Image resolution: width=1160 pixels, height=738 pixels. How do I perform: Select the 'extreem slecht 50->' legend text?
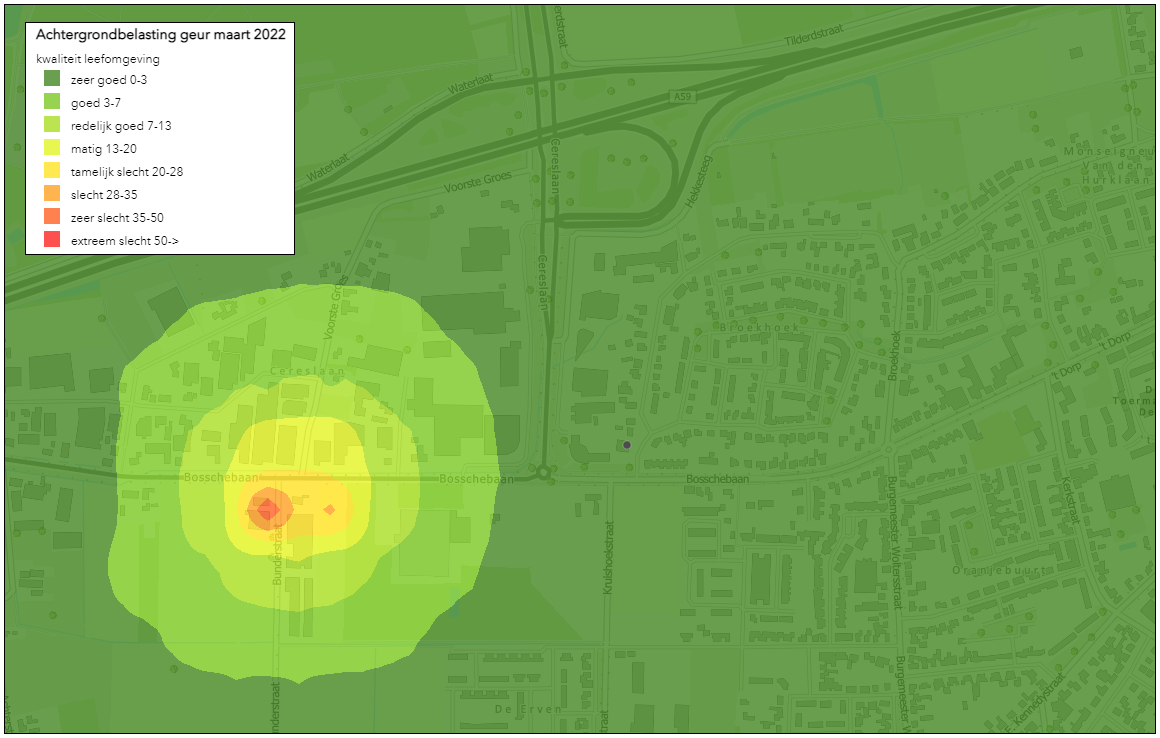coord(124,240)
